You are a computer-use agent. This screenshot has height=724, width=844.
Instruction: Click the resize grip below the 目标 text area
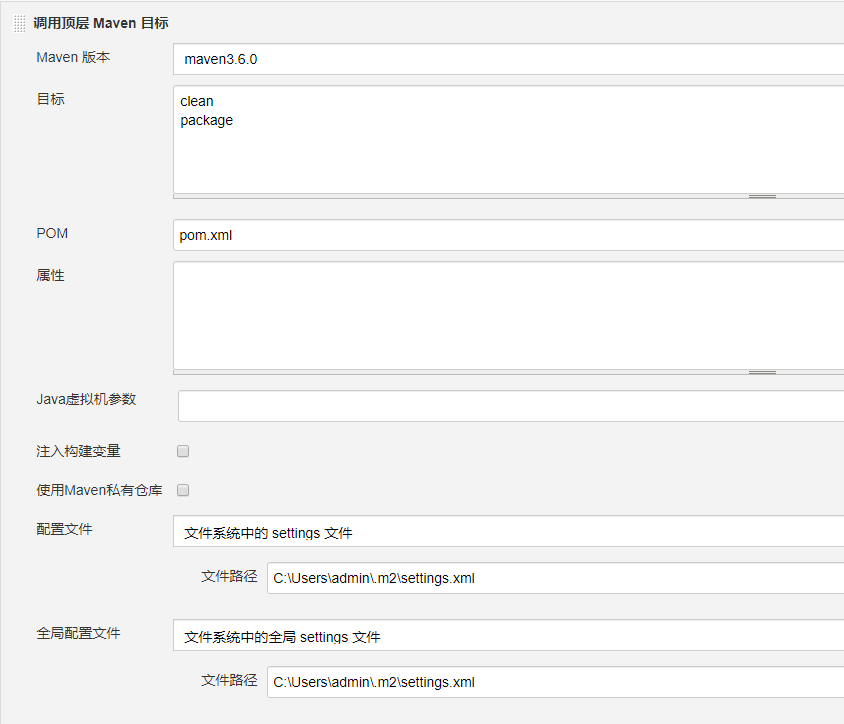tap(762, 196)
